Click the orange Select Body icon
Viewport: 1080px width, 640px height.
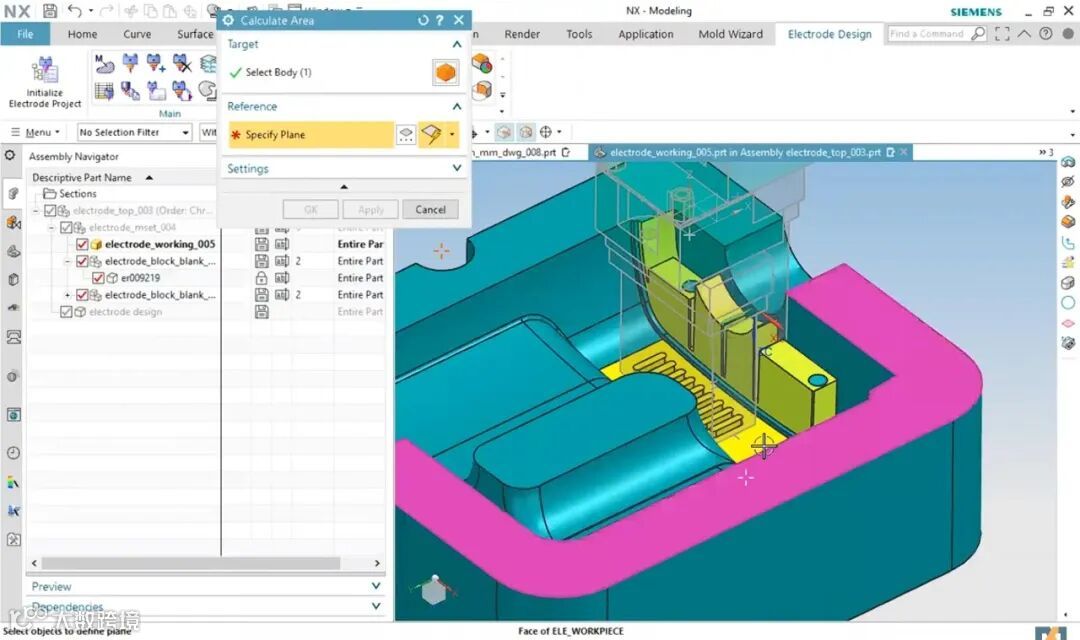pos(446,72)
